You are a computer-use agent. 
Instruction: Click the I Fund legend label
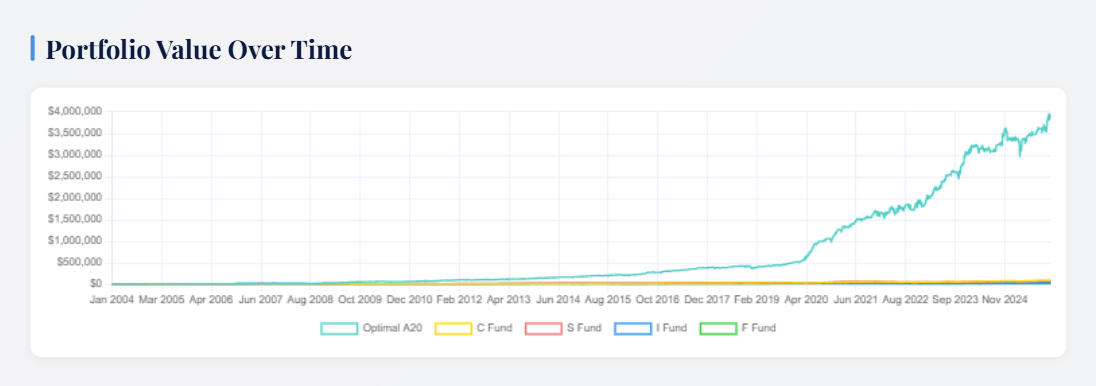(x=671, y=328)
